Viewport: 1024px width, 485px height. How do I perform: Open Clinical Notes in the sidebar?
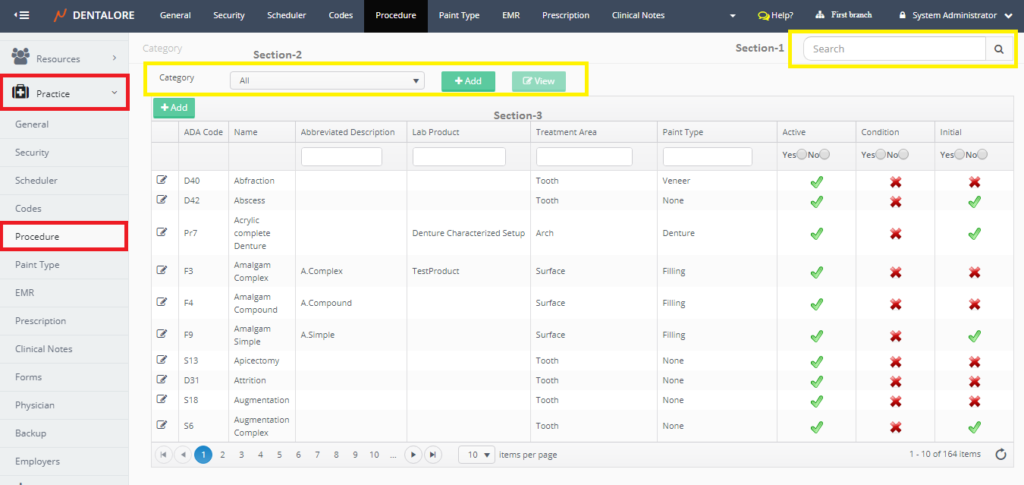point(43,349)
